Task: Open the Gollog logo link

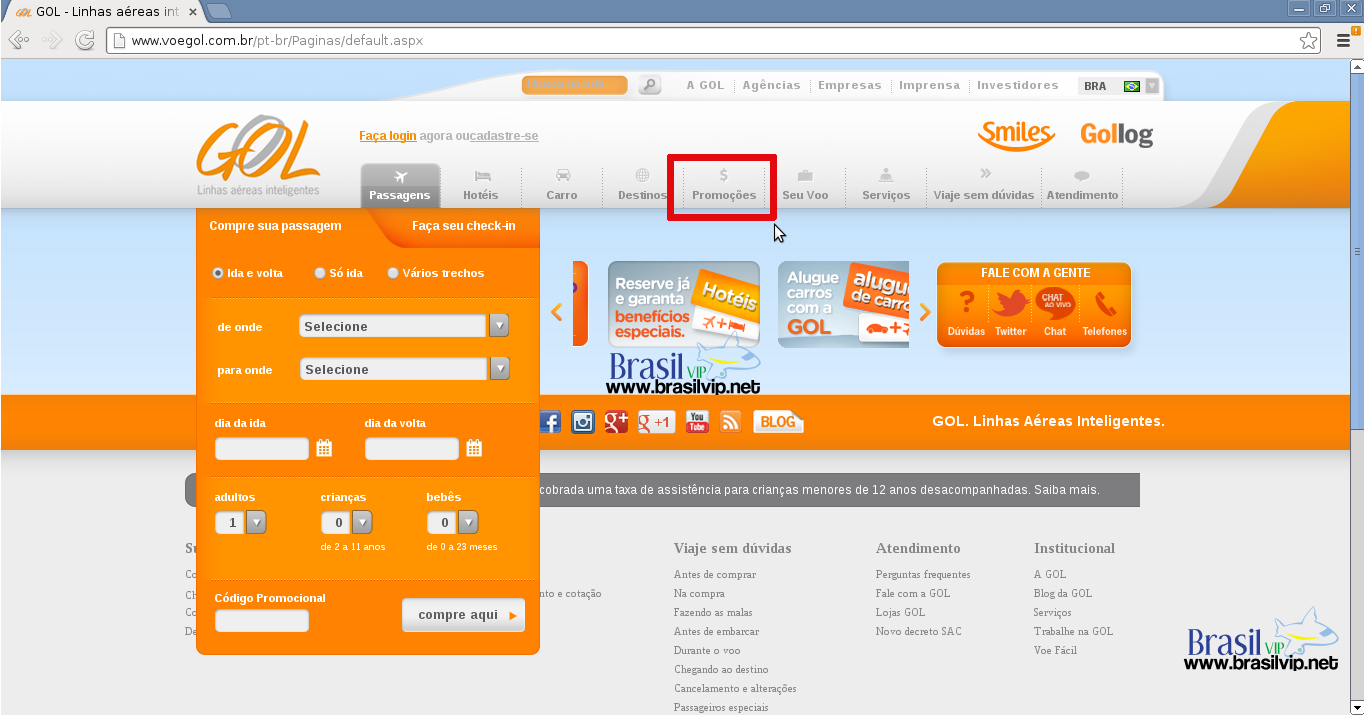Action: 1116,135
